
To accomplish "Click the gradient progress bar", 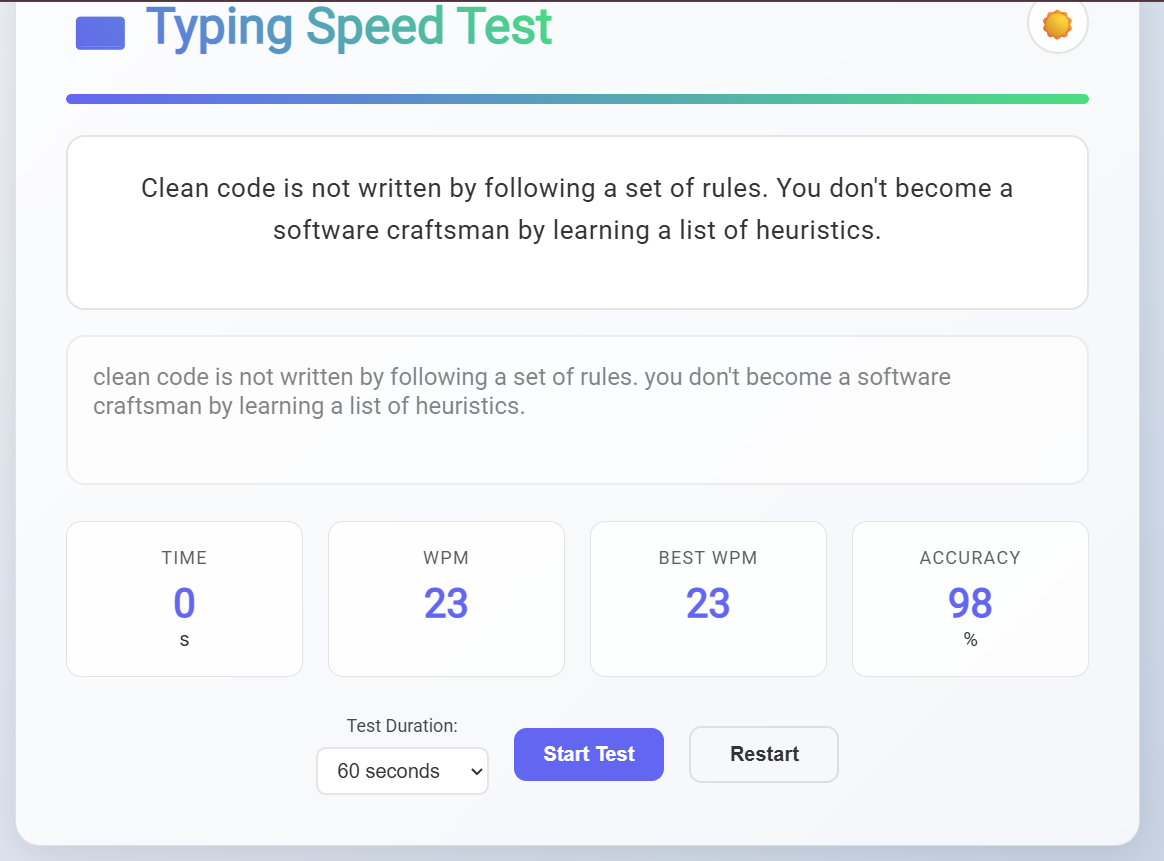I will (578, 99).
